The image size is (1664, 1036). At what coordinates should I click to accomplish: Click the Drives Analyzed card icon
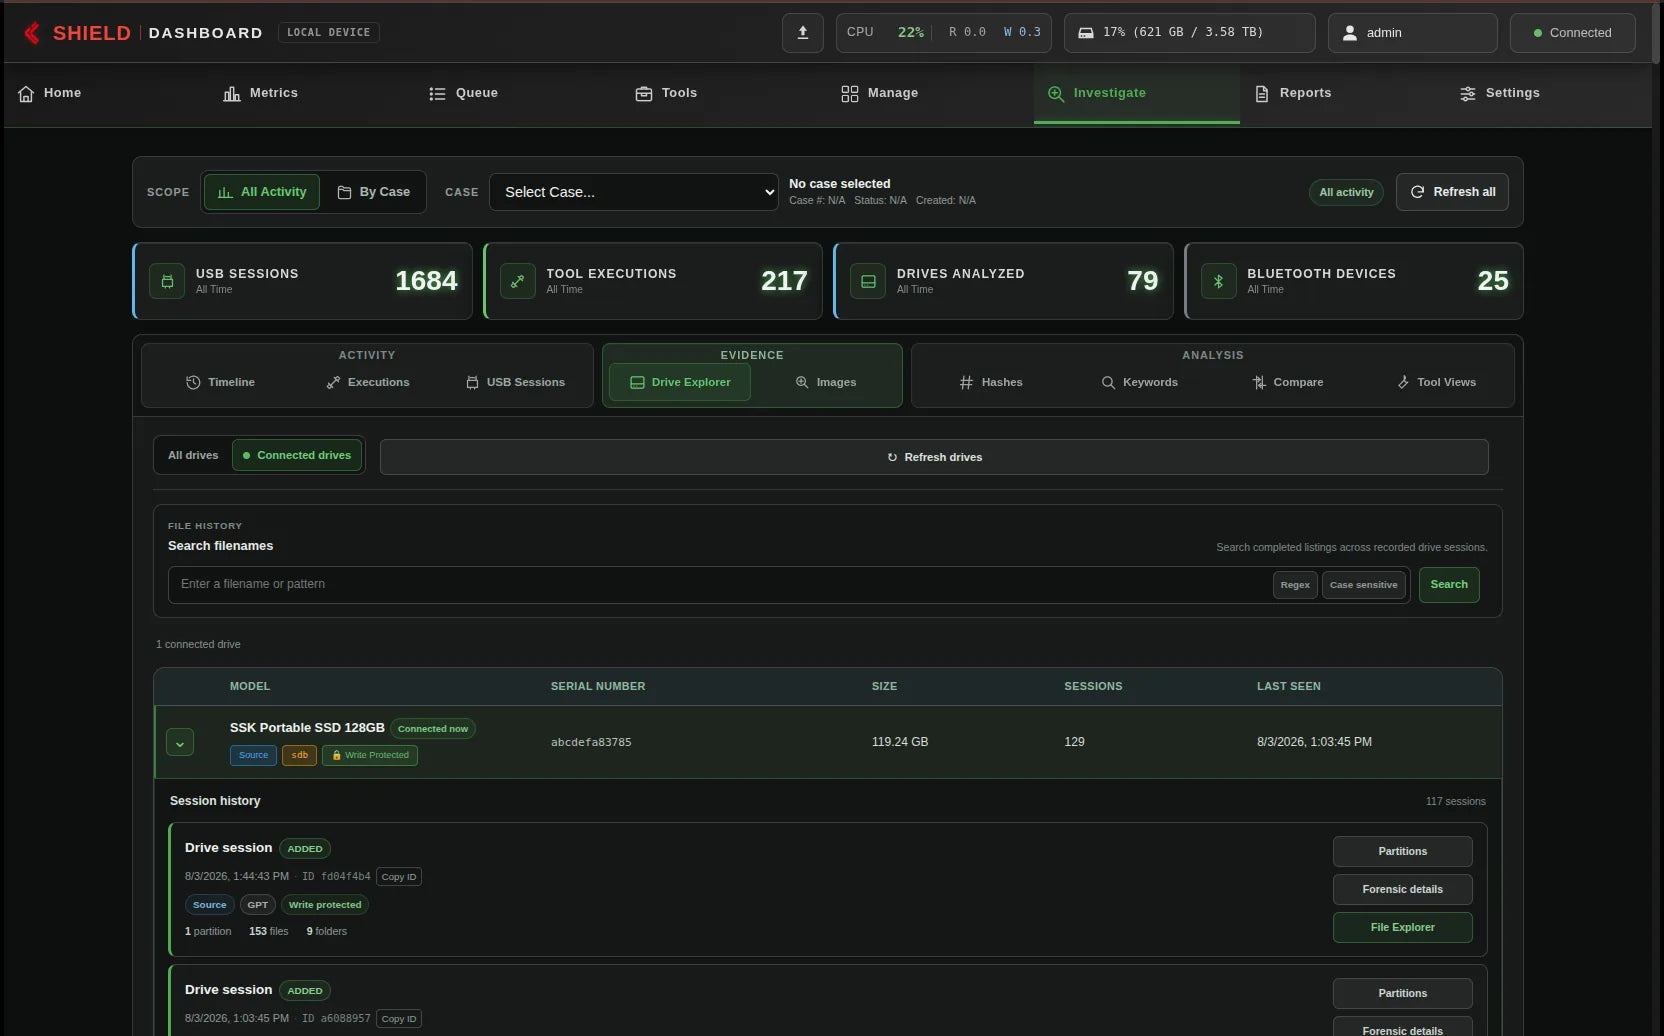pyautogui.click(x=868, y=281)
